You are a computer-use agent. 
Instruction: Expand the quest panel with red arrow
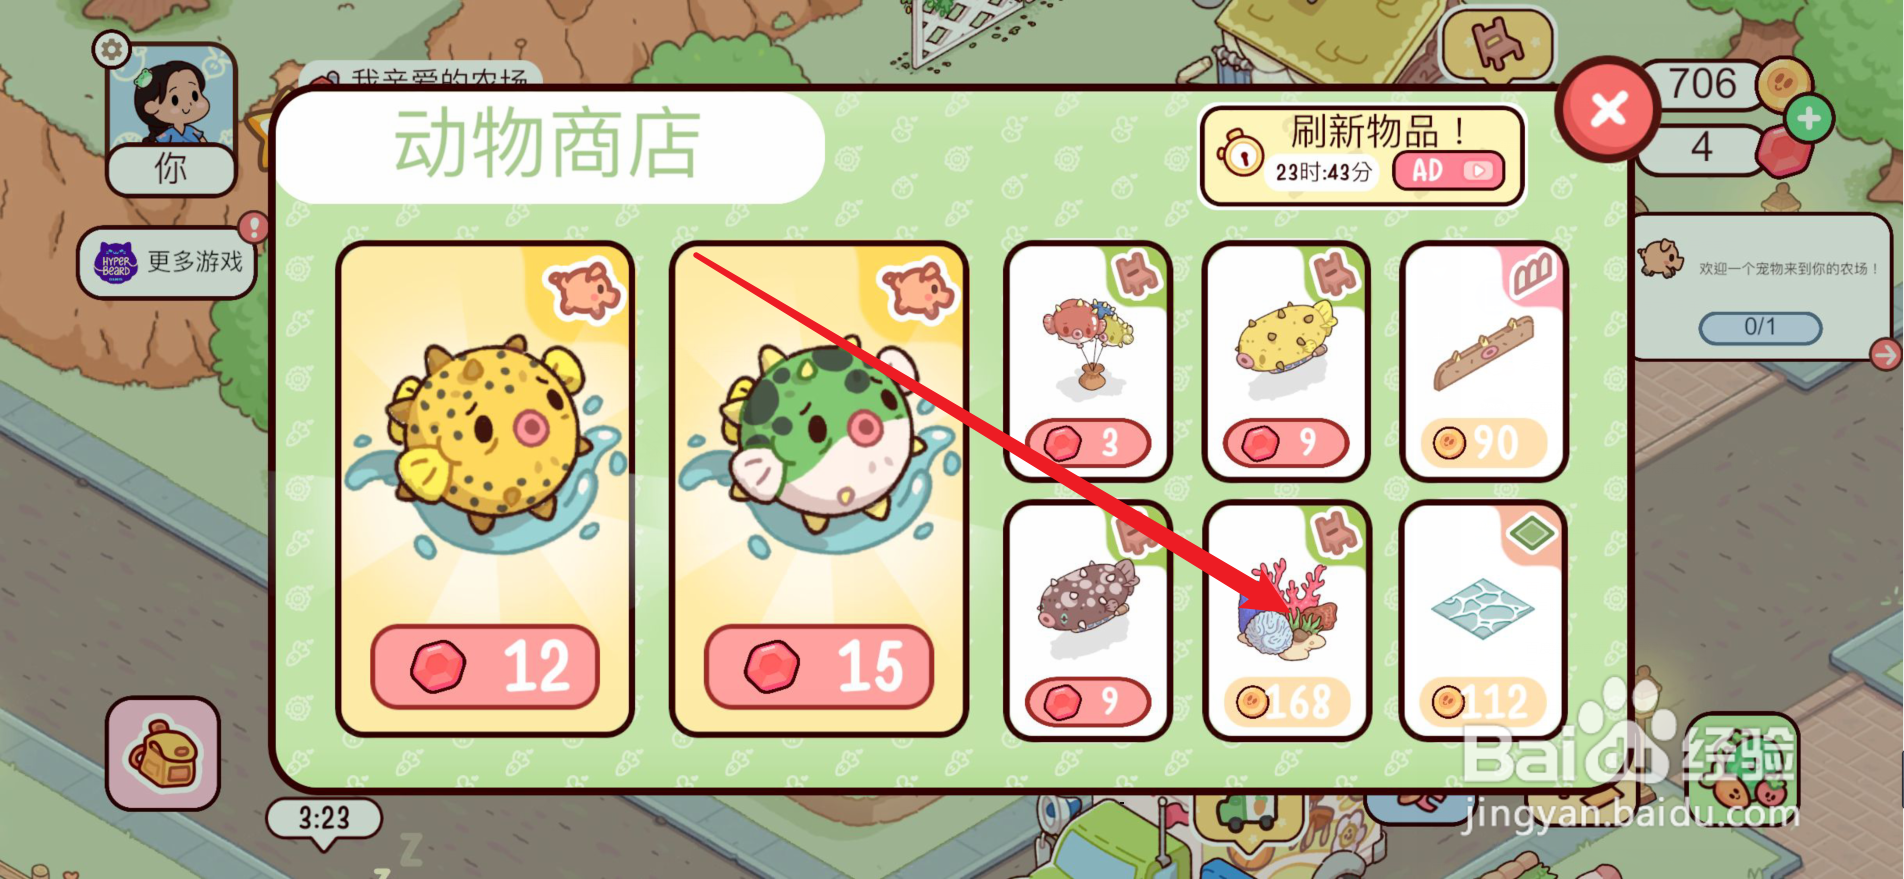[1884, 354]
